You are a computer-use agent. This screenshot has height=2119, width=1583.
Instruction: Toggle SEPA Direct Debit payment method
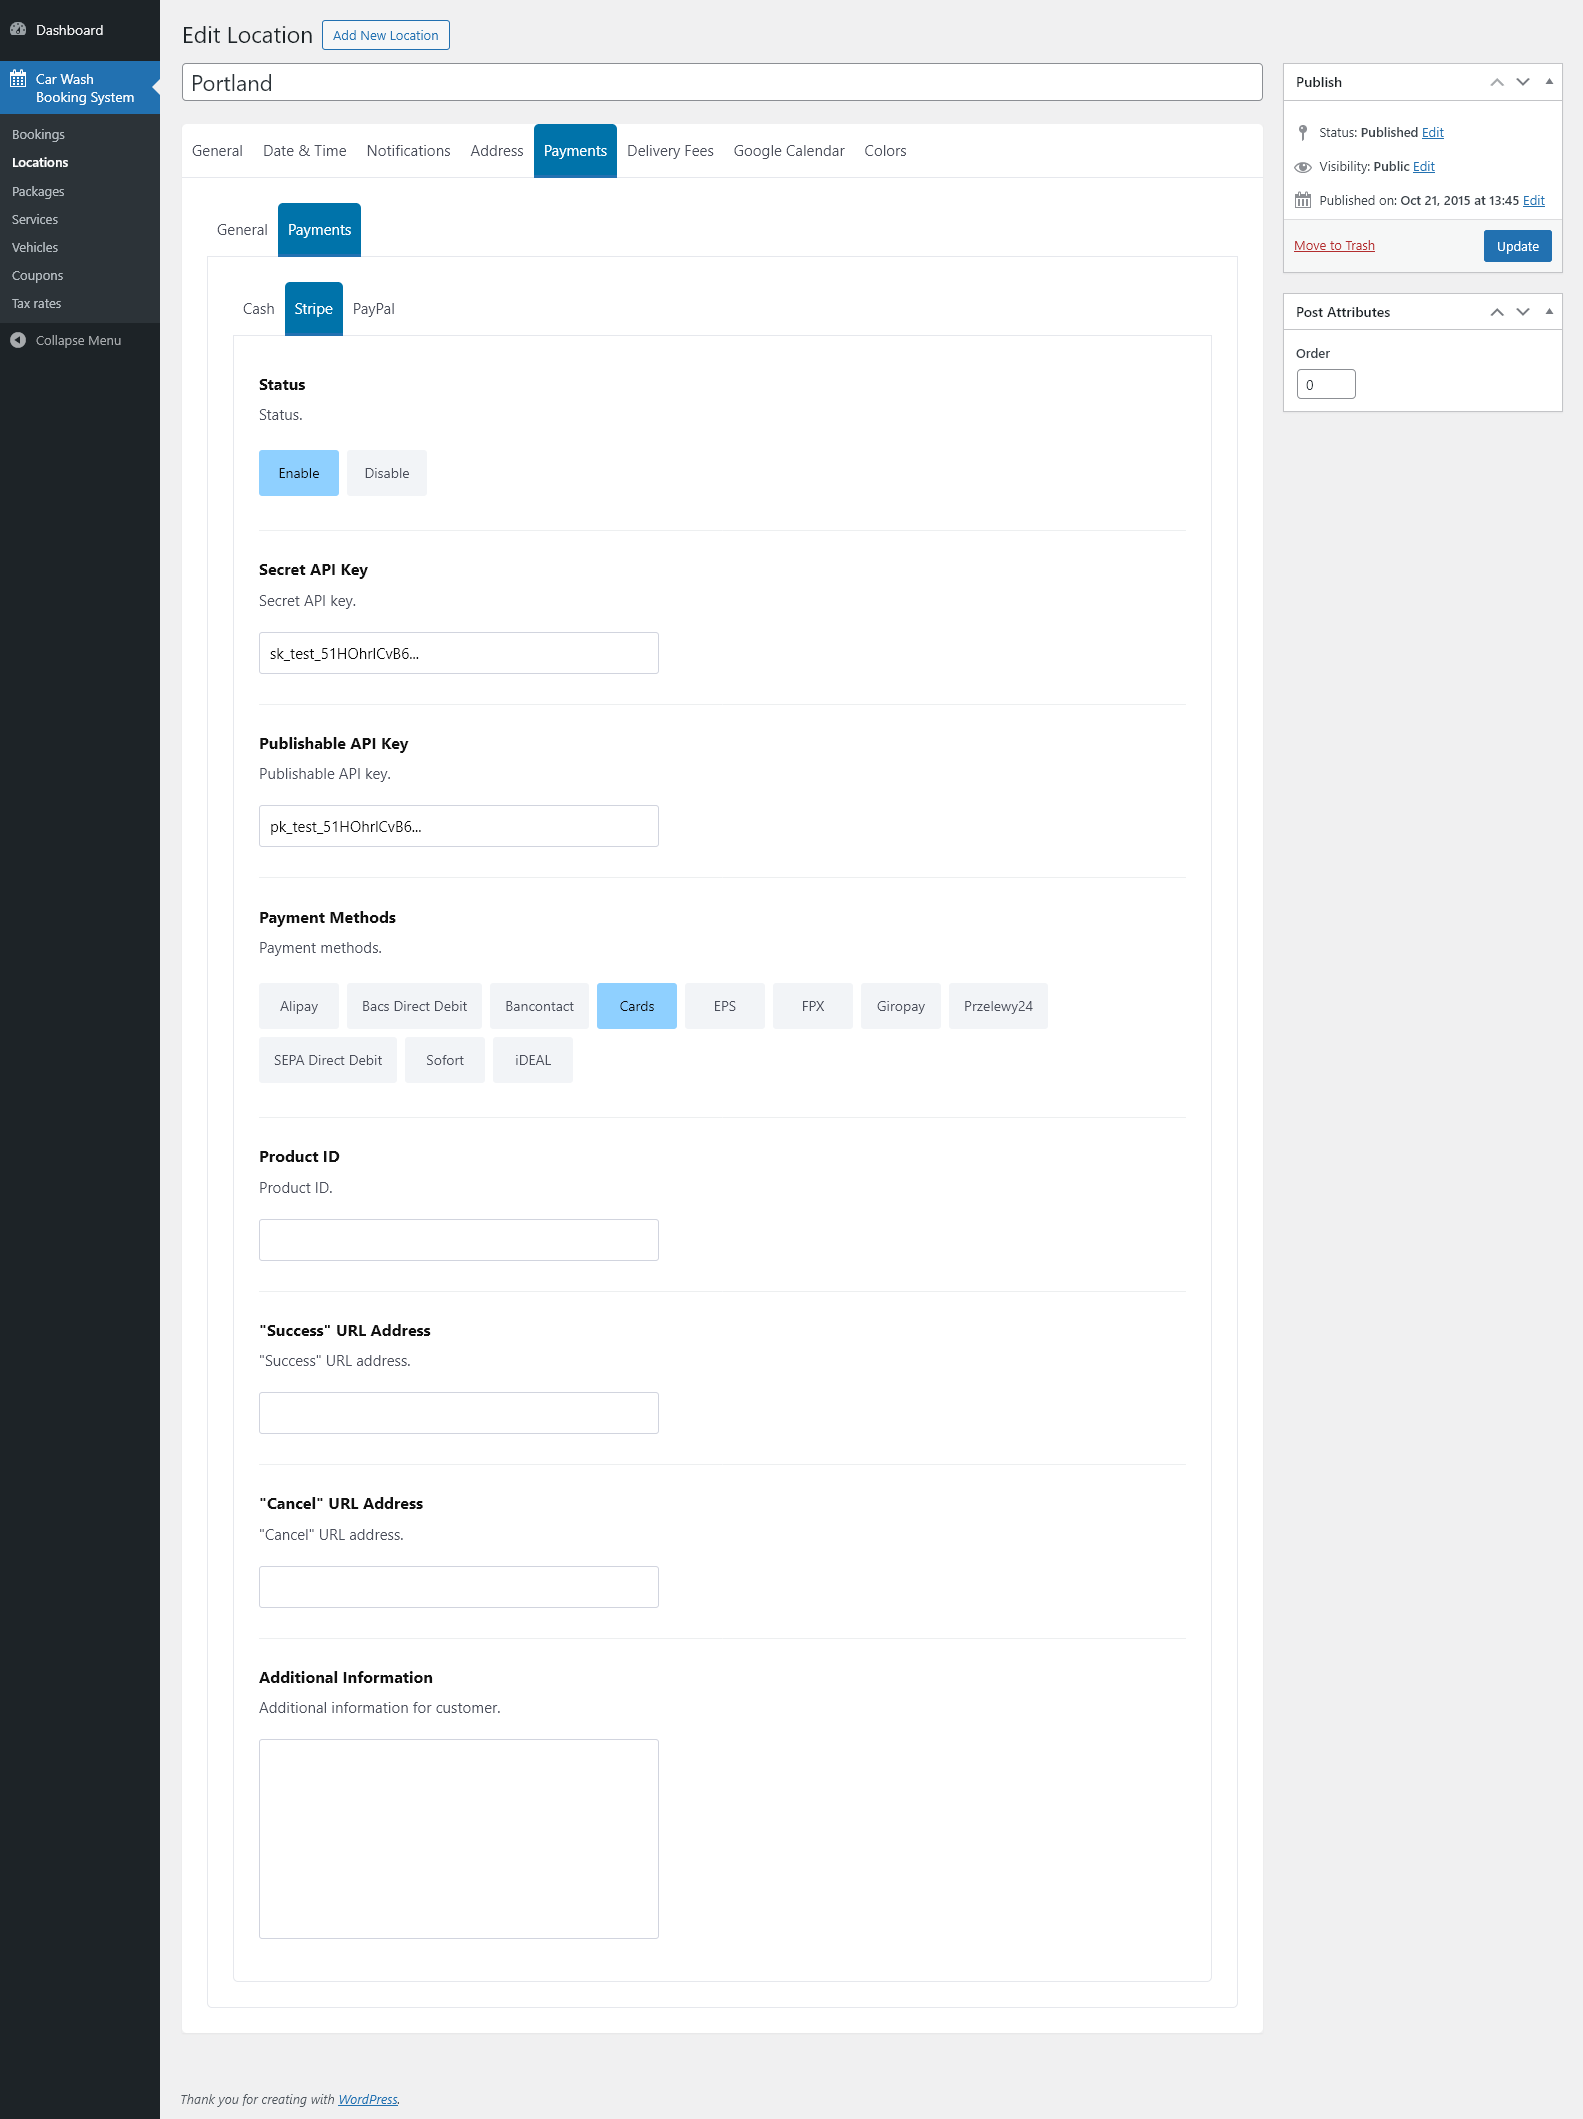328,1060
